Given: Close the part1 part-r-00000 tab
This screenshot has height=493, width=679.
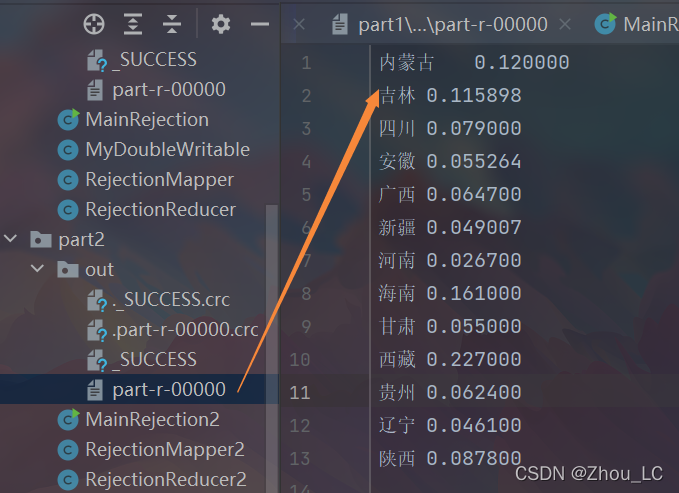Looking at the screenshot, I should (x=565, y=24).
